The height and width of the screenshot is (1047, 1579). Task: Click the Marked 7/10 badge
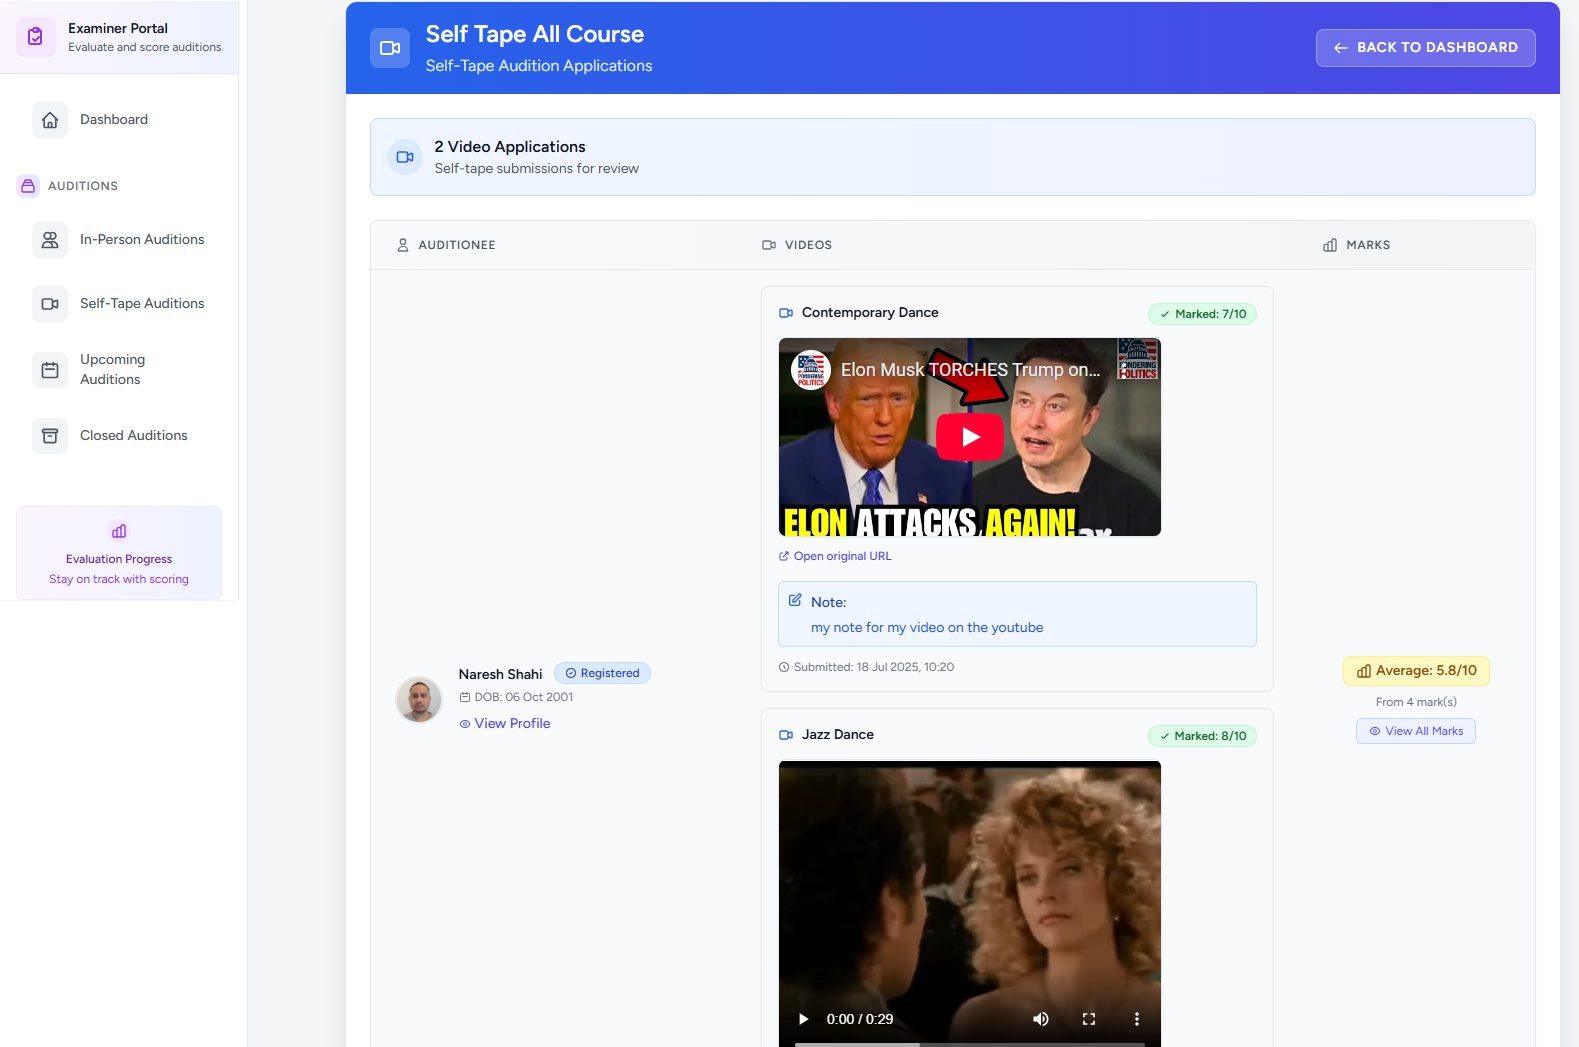coord(1202,314)
